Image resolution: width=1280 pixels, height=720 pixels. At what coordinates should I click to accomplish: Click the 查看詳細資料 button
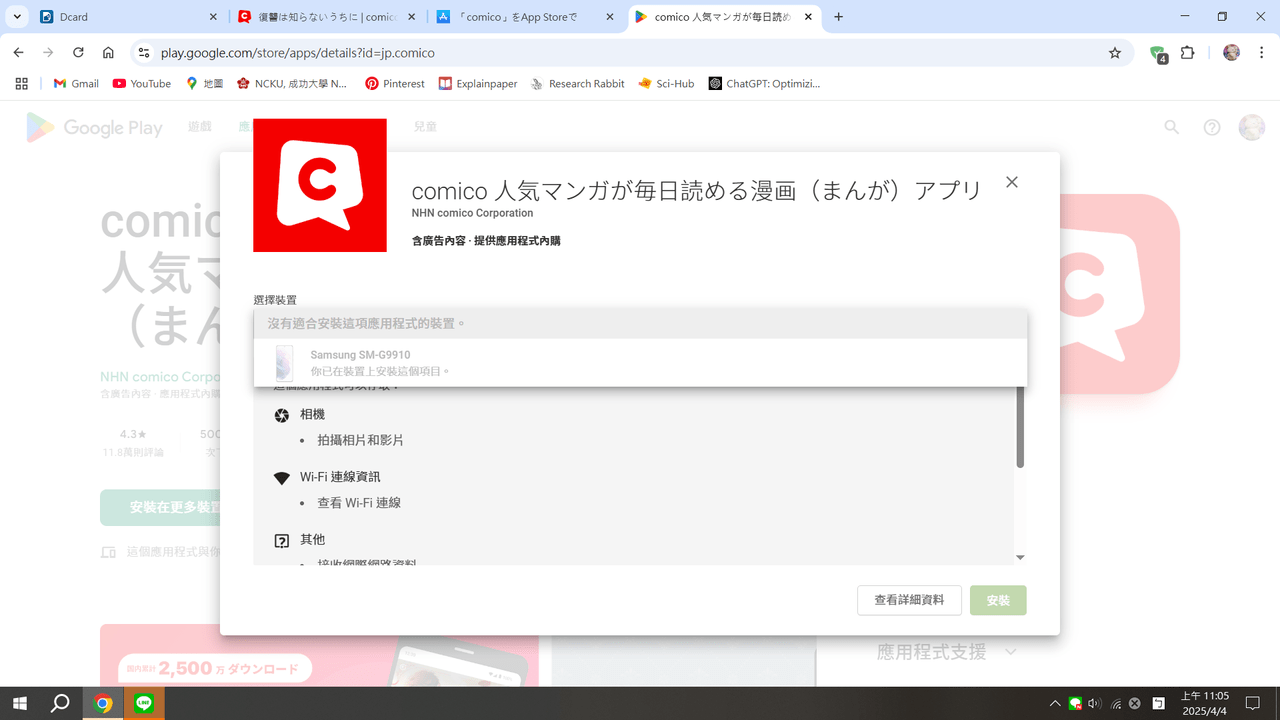point(909,600)
